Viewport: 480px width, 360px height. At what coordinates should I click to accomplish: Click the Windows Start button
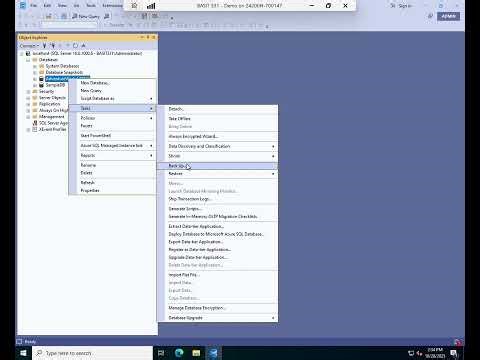(24, 353)
